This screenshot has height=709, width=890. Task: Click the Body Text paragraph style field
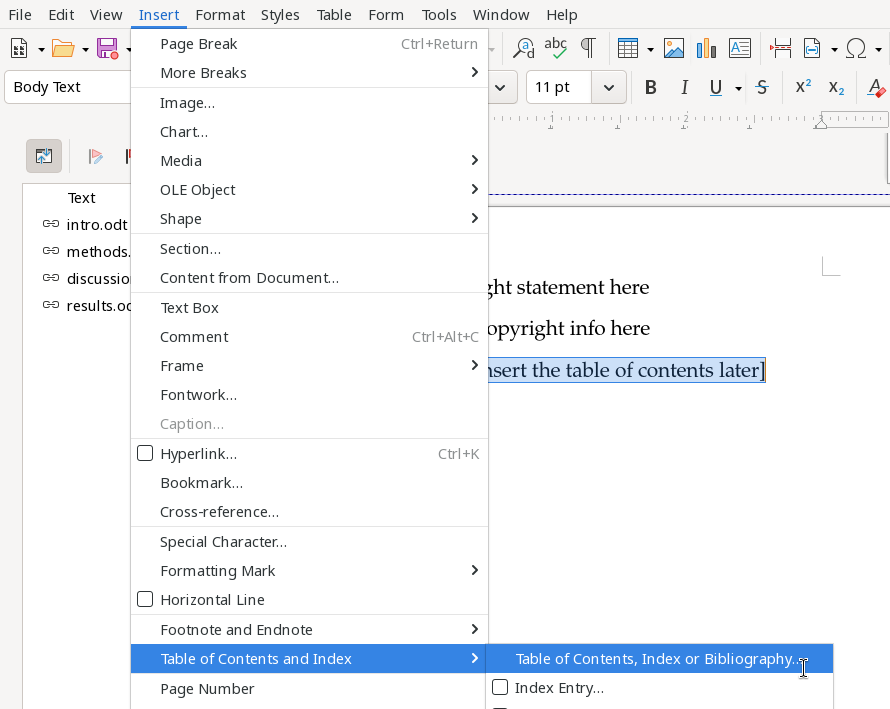click(x=68, y=87)
